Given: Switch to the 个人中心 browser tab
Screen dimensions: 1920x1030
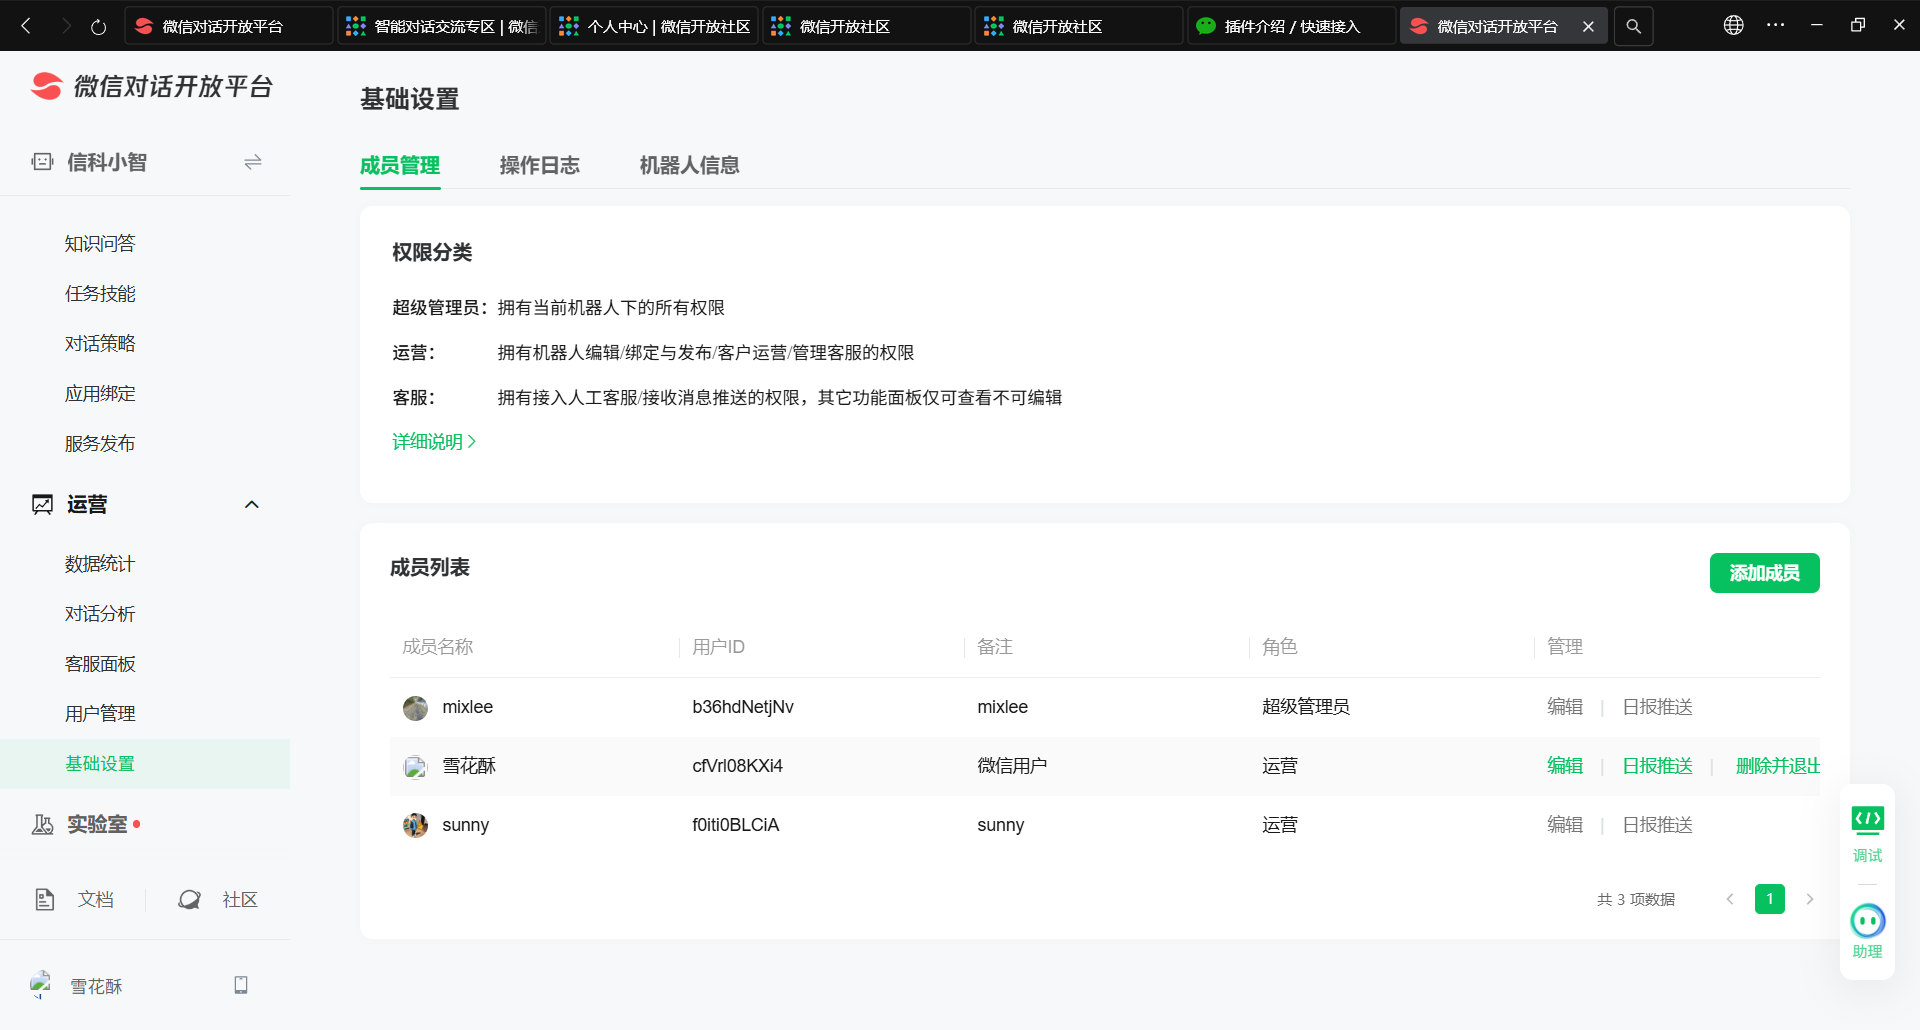Looking at the screenshot, I should click(654, 26).
